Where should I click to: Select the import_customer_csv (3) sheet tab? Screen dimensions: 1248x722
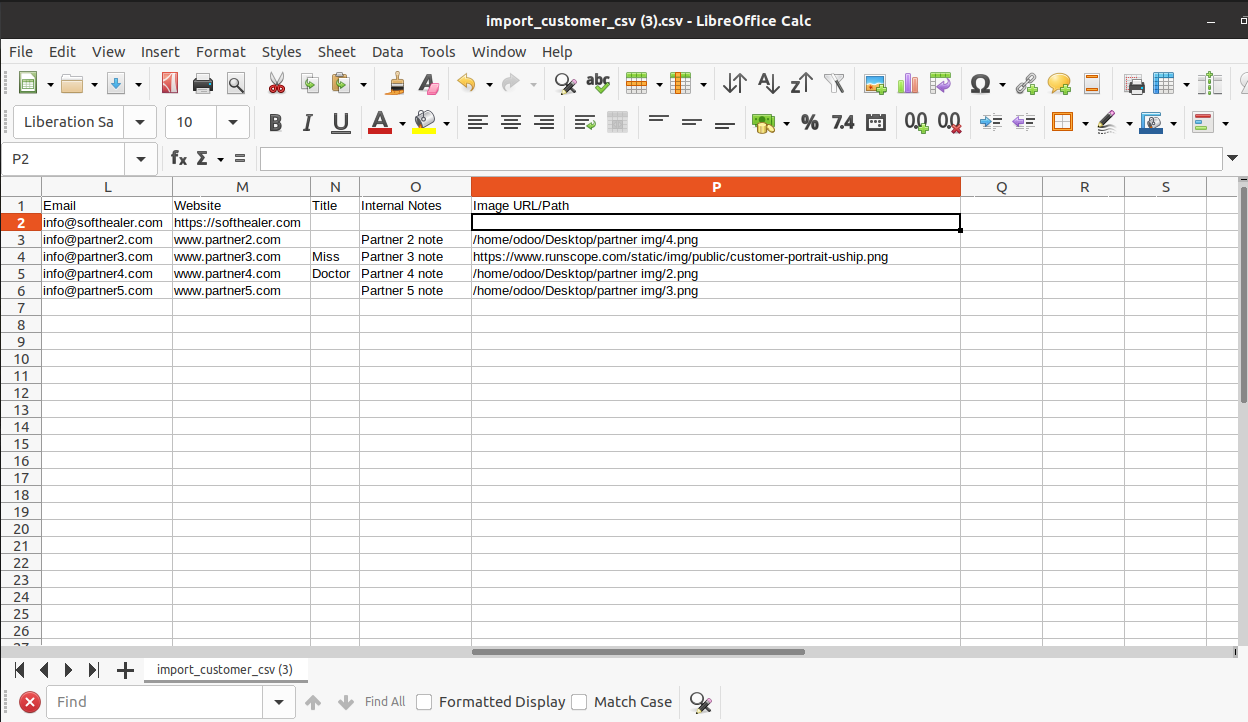click(225, 670)
